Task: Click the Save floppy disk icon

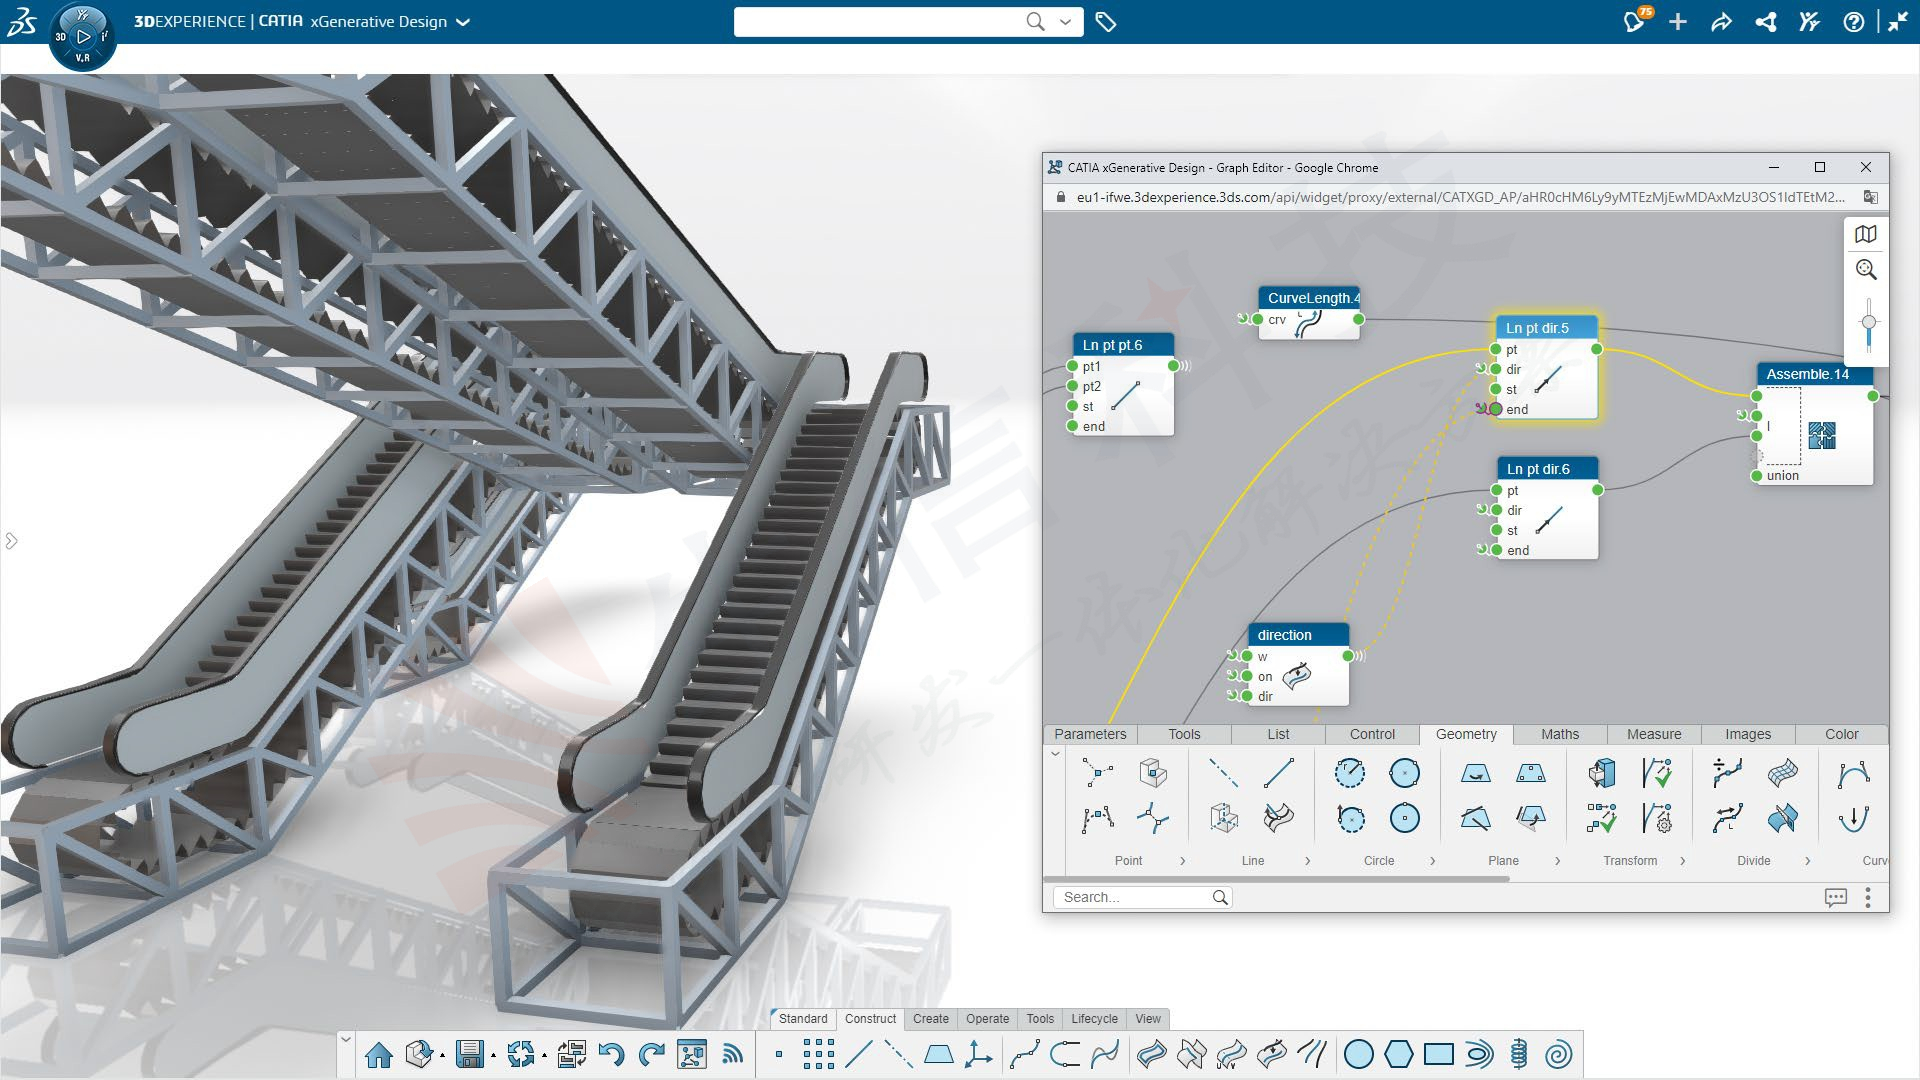Action: (x=469, y=1054)
